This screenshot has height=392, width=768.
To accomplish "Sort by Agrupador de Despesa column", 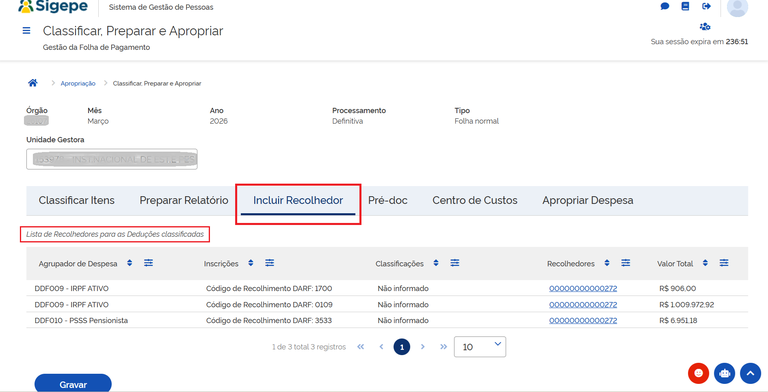I will 130,263.
